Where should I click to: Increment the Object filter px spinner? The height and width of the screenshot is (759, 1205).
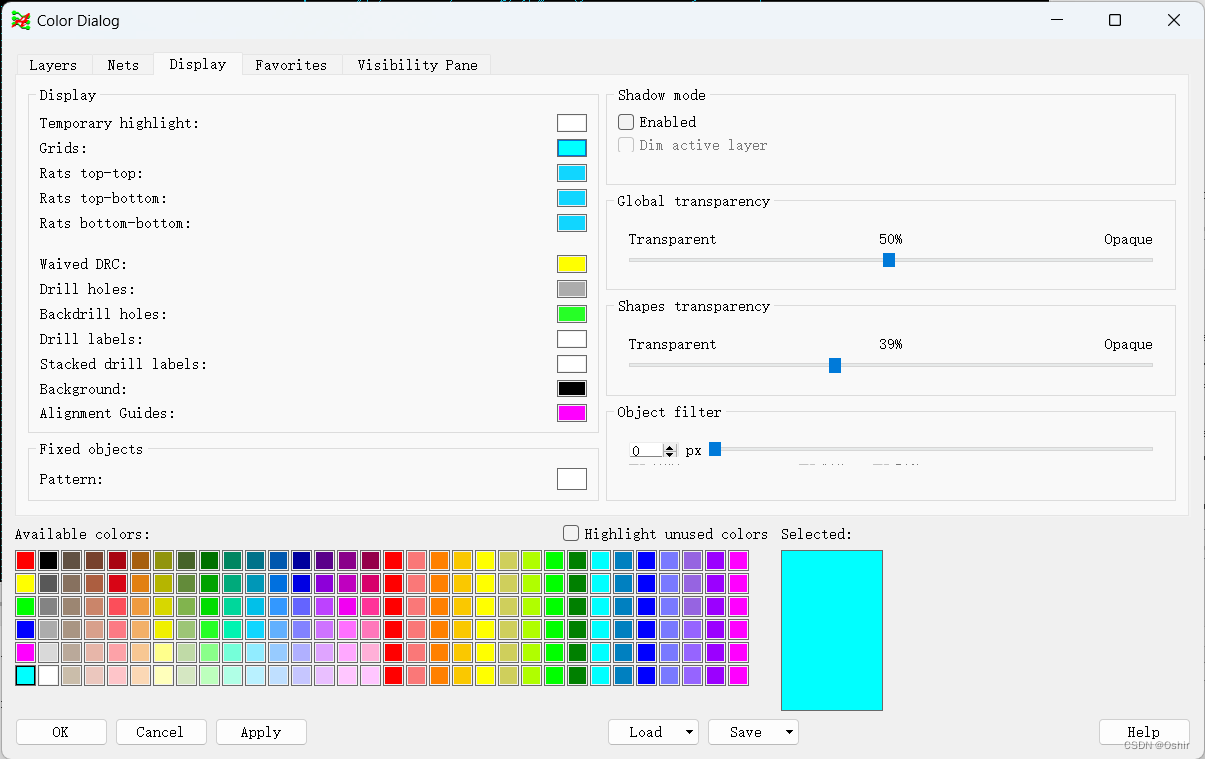pos(670,447)
